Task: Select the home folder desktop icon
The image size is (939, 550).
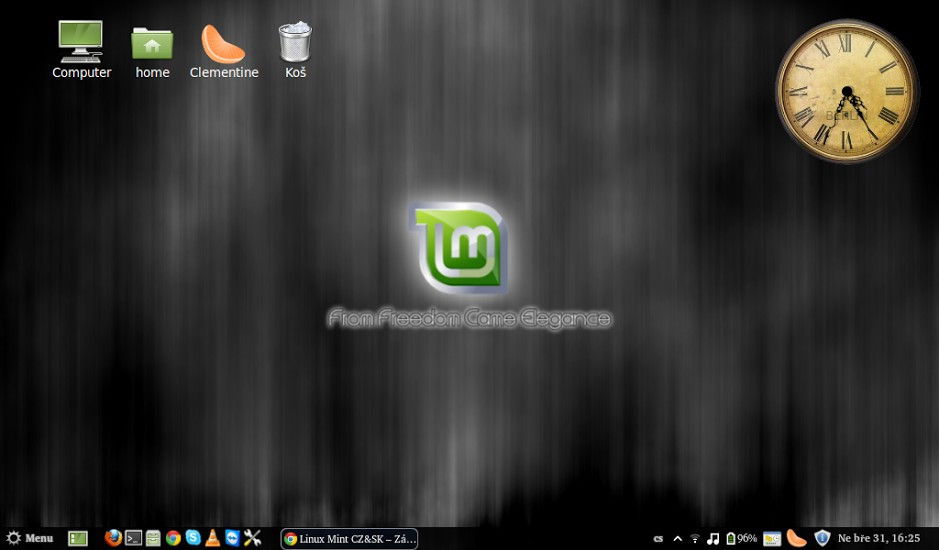Action: click(152, 50)
